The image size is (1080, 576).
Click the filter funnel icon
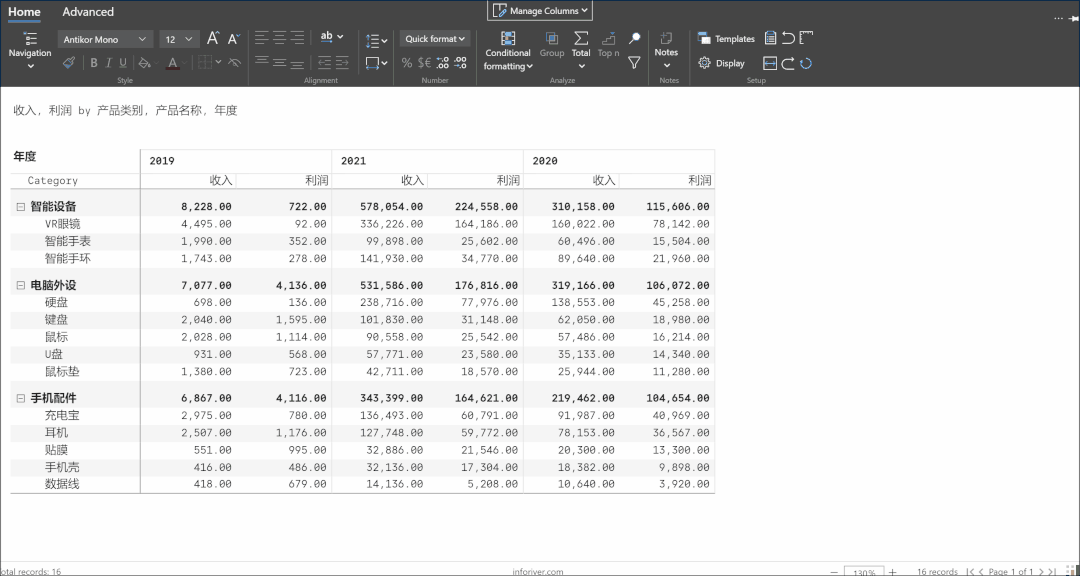click(x=634, y=63)
